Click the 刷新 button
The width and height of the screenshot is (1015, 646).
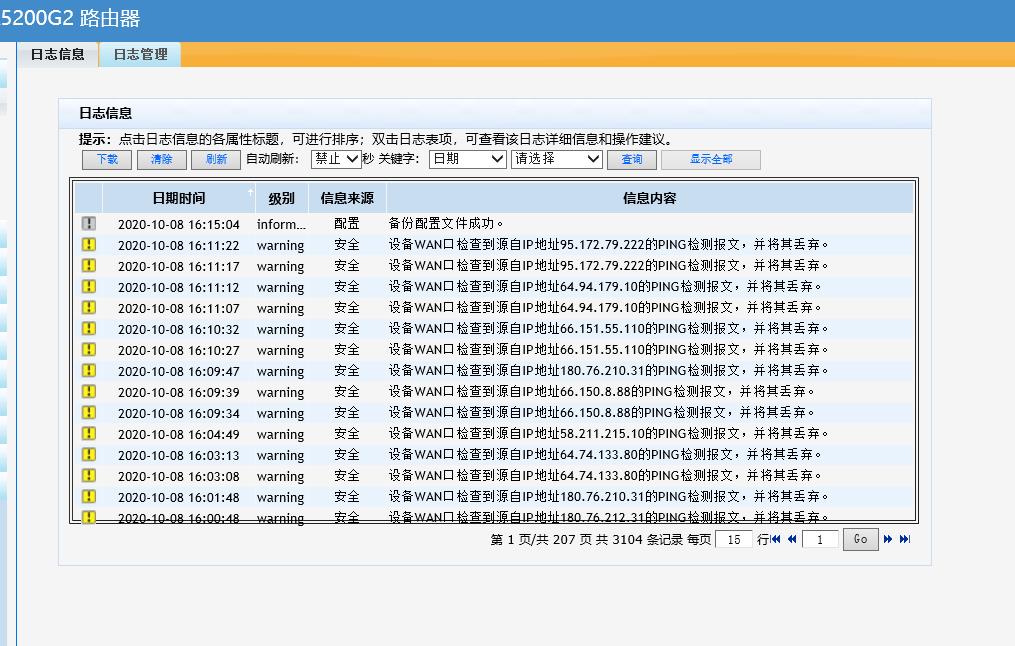coord(216,159)
